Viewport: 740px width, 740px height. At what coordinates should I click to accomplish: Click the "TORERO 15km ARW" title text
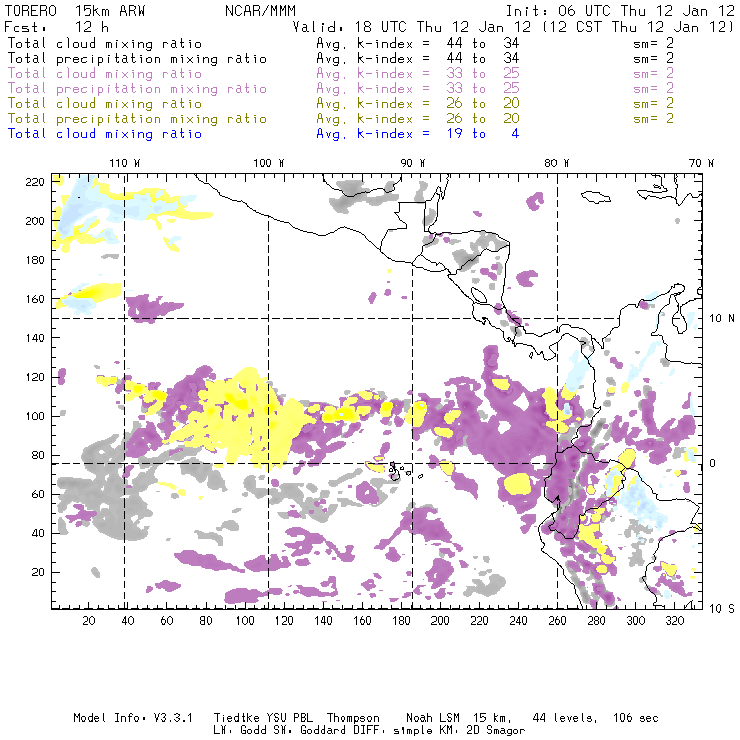click(75, 11)
